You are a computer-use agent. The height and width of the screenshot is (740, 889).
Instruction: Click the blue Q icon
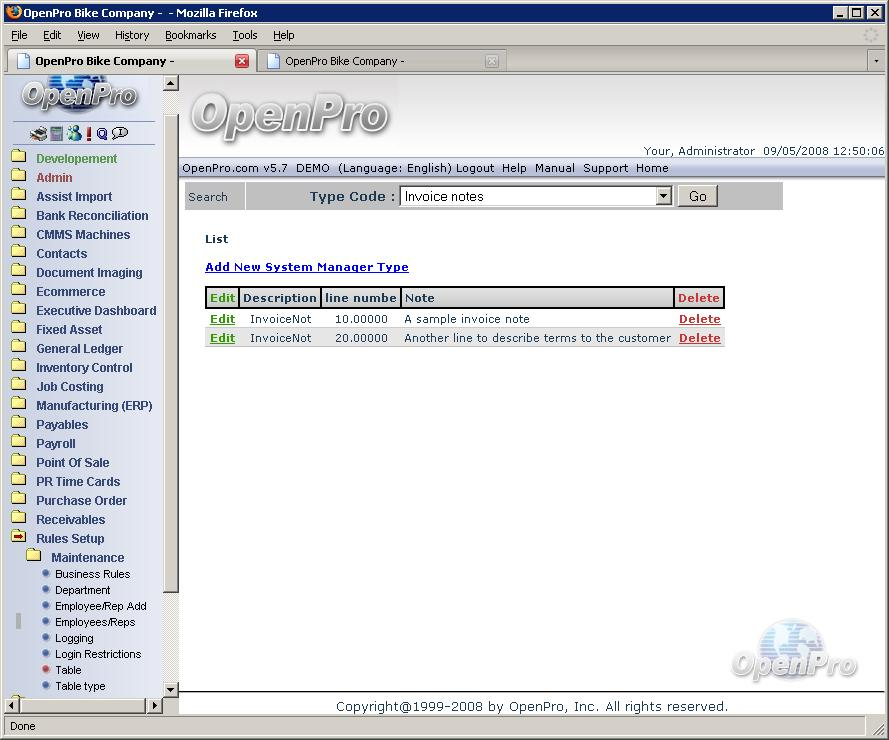pos(102,133)
